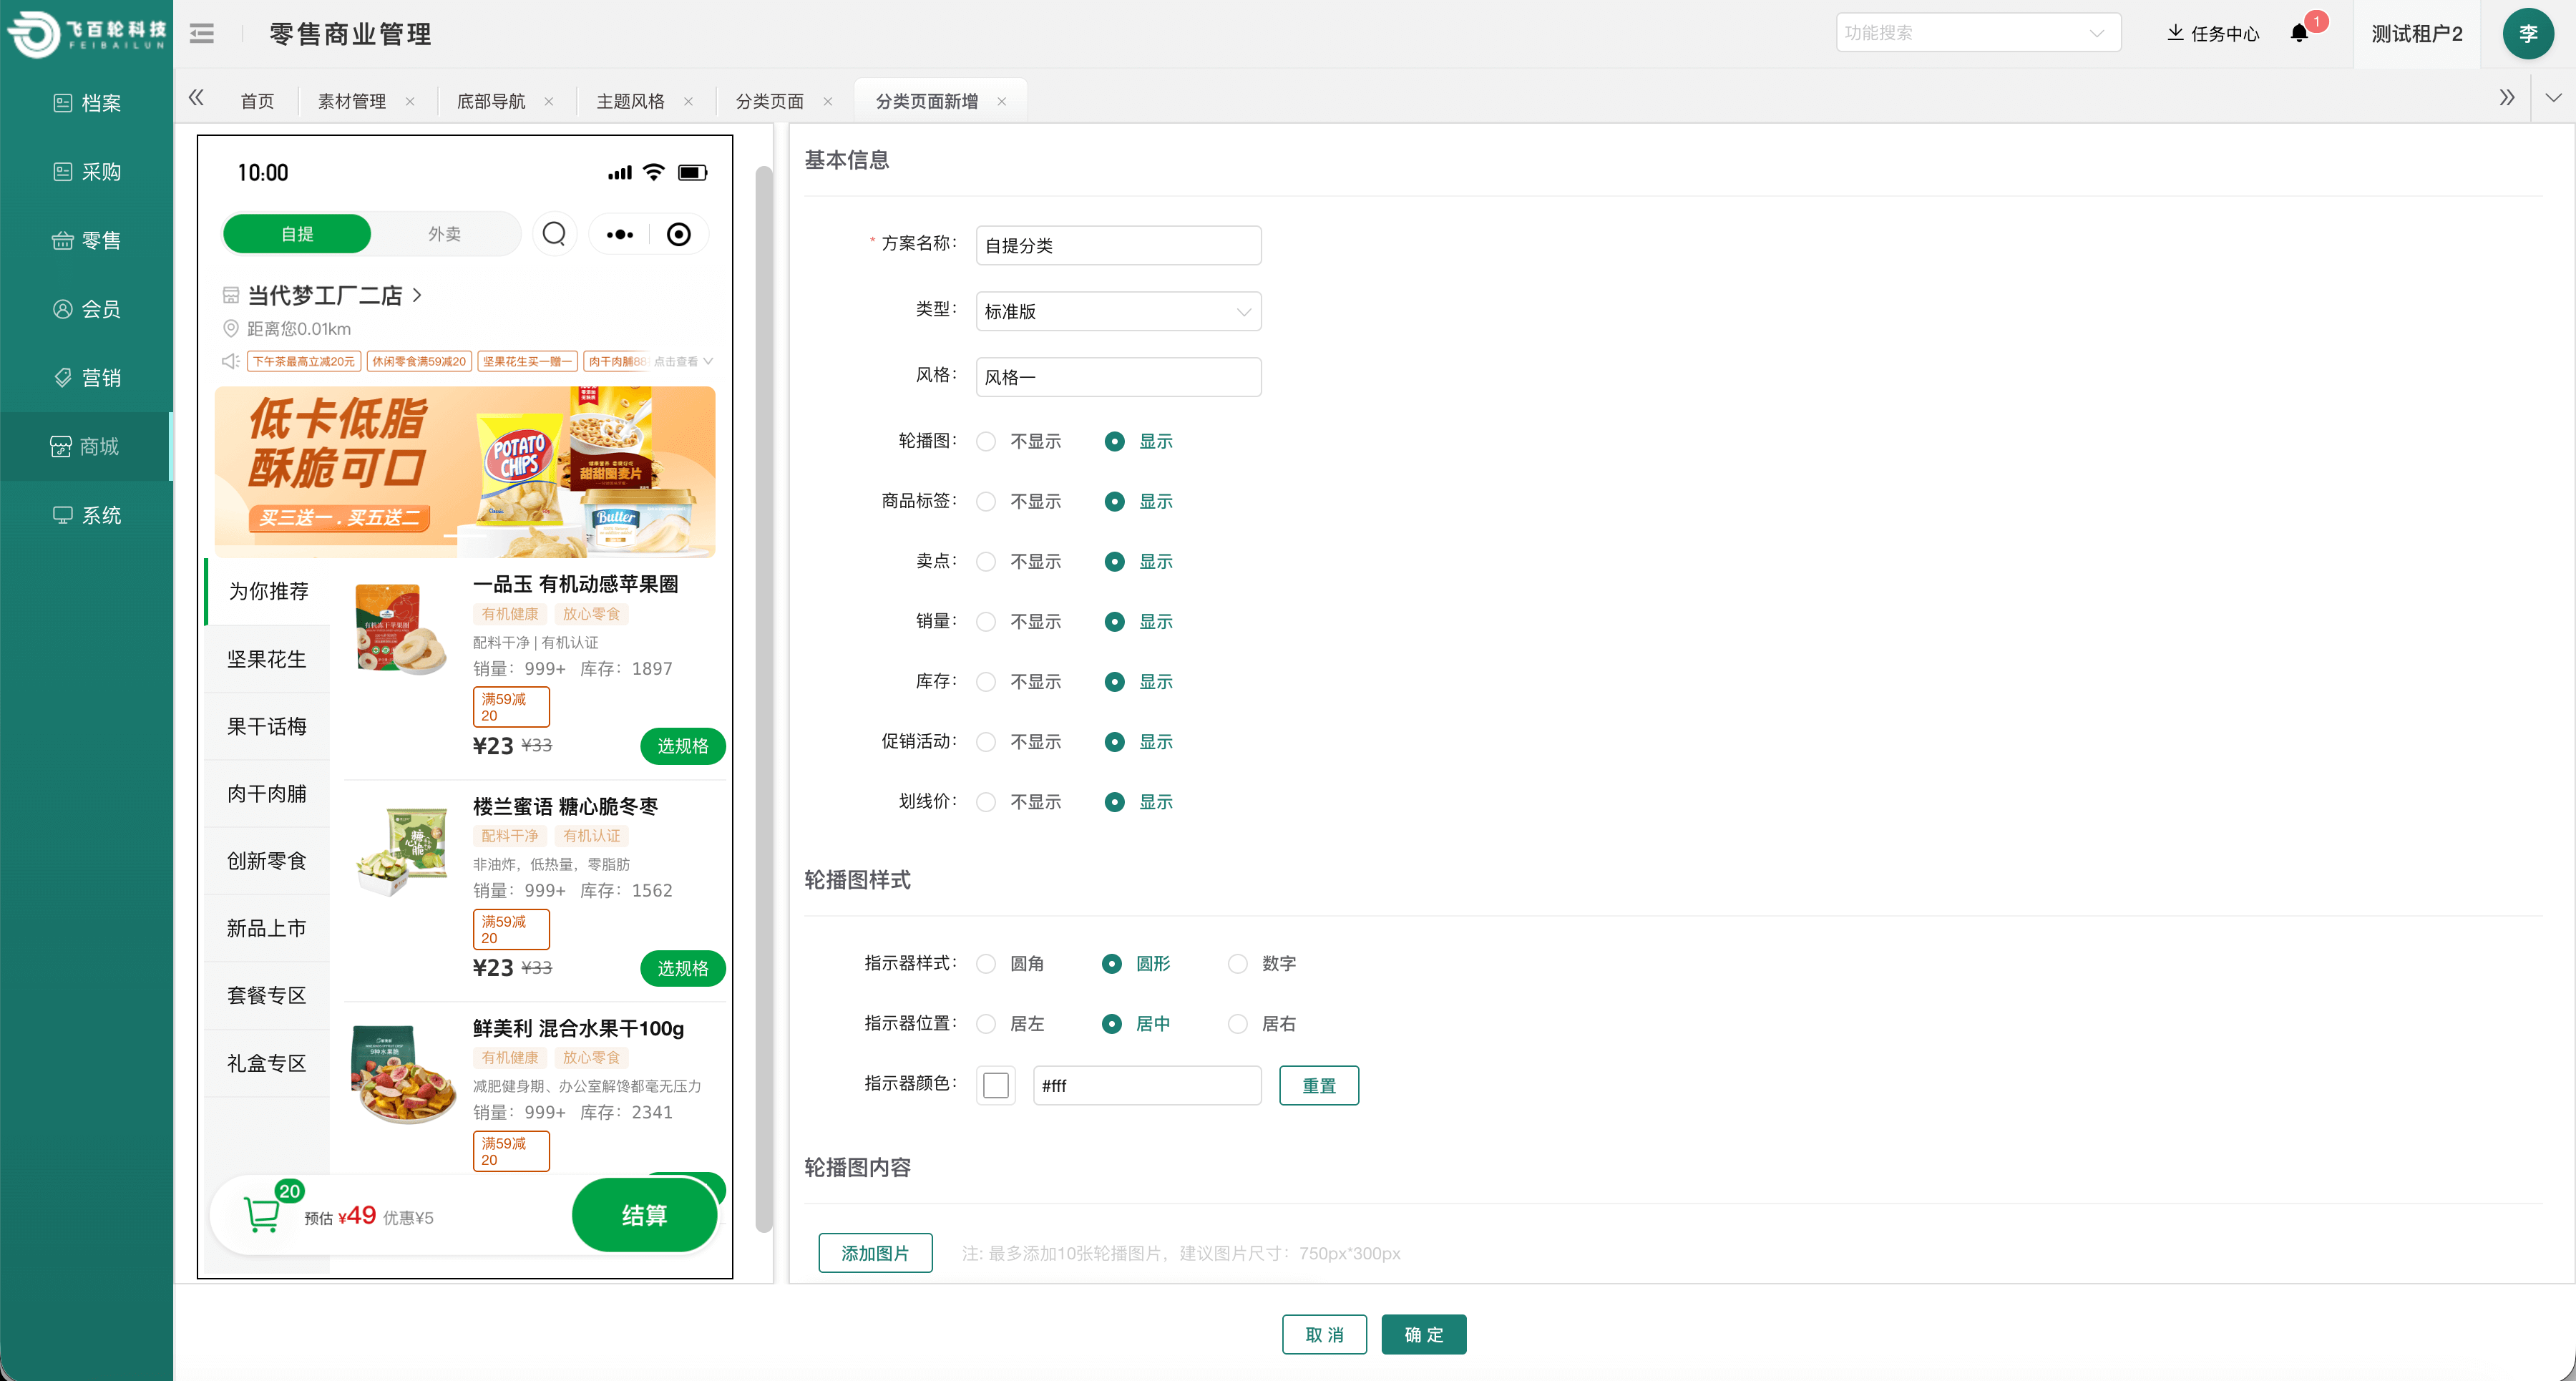Open the 档案 section in sidebar
Screen dimensions: 2576x1381
coord(99,103)
